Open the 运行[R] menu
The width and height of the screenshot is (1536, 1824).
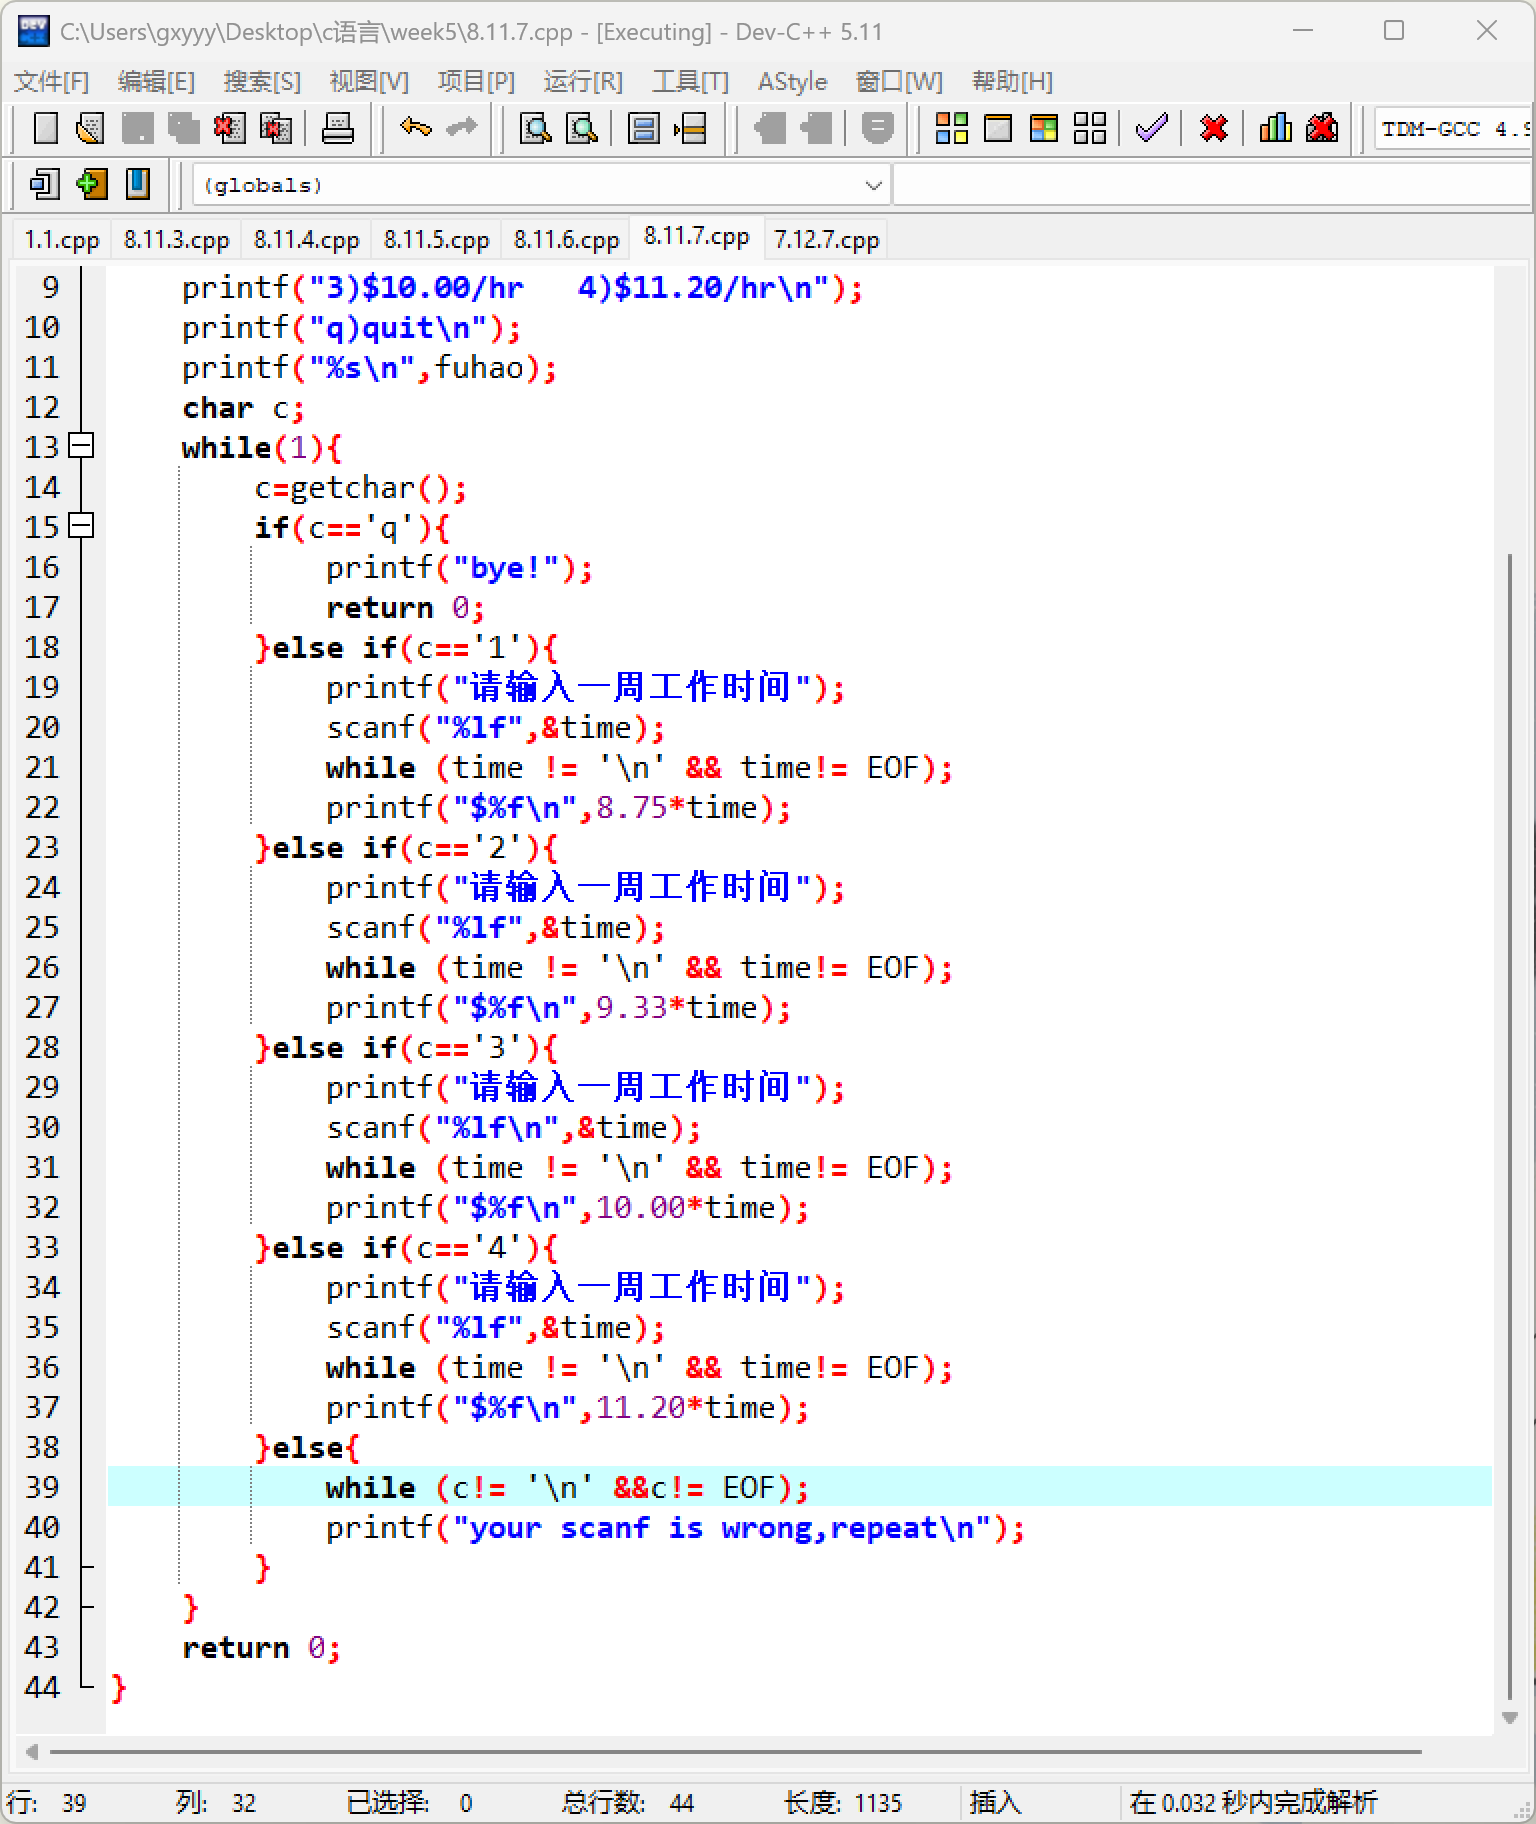click(583, 81)
